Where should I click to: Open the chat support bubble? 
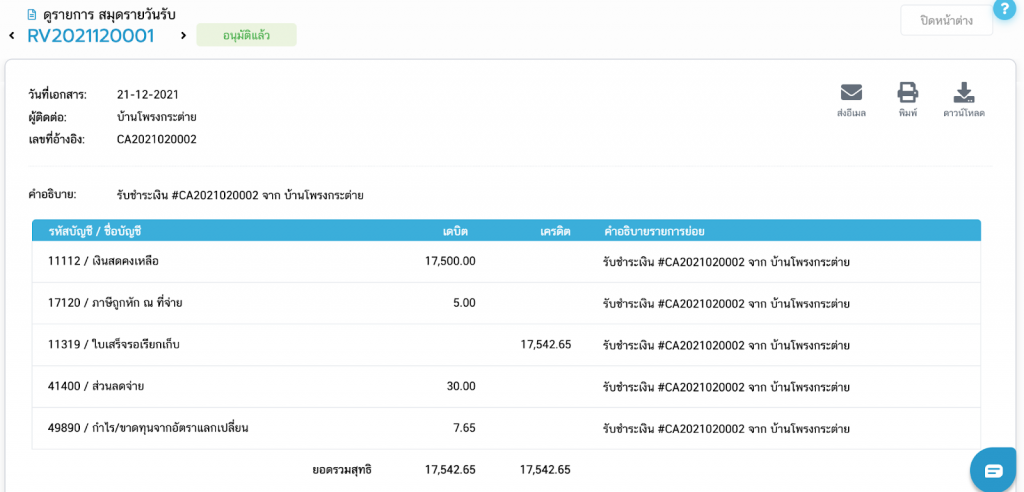[993, 470]
